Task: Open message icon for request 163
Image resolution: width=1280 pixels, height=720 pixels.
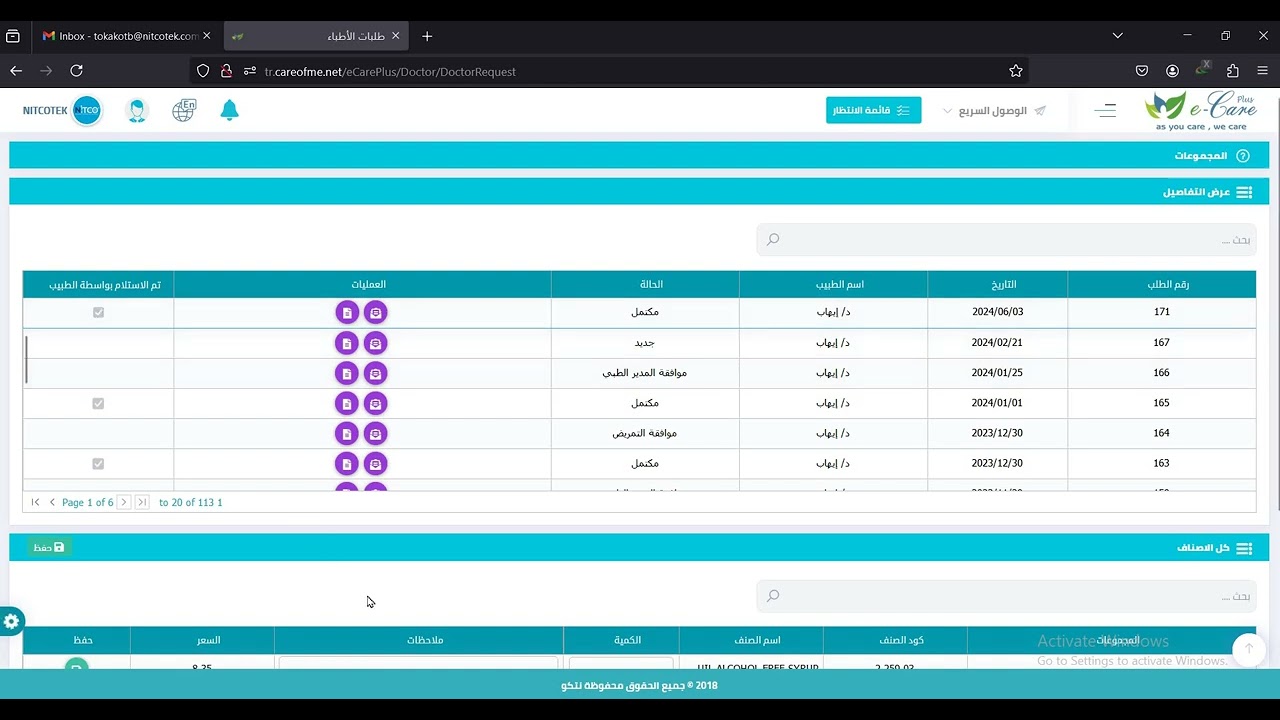Action: [375, 463]
